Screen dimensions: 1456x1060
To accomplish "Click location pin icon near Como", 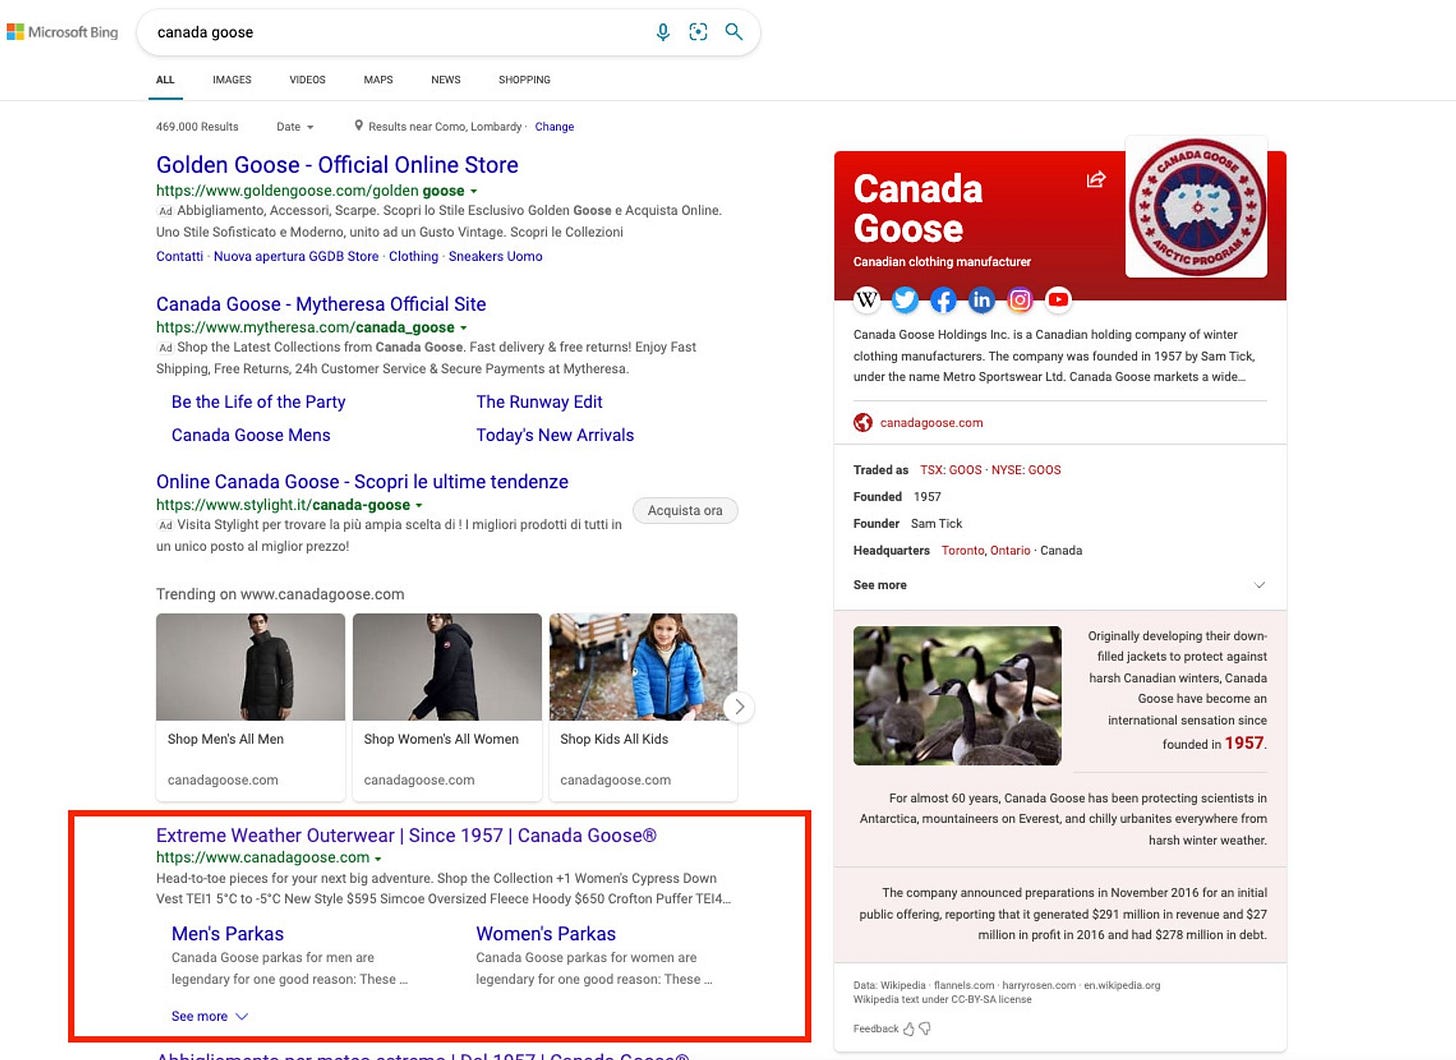I will tap(359, 126).
